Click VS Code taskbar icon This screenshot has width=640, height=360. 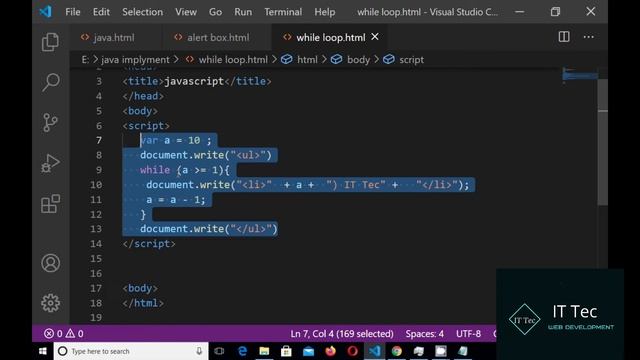click(375, 351)
